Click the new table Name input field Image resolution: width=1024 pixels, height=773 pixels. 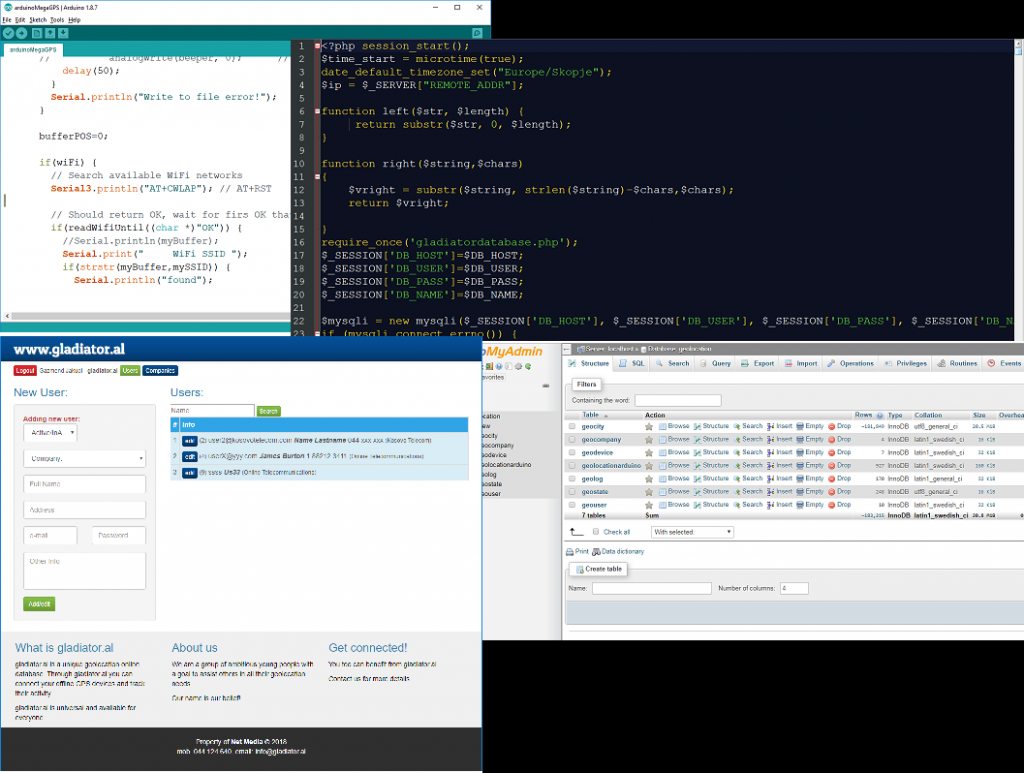coord(652,588)
